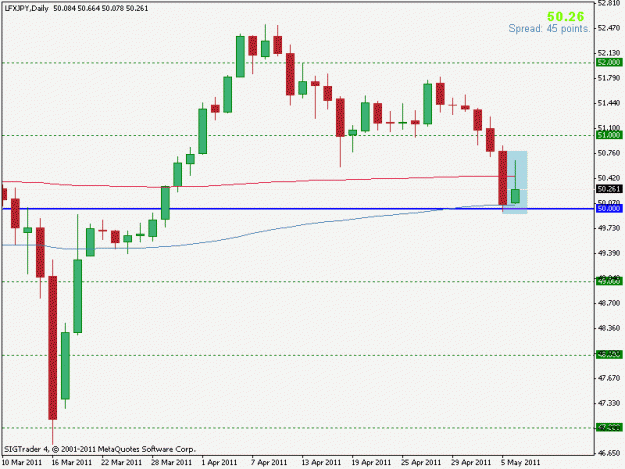The height and width of the screenshot is (469, 625).
Task: Click the 47.330 price scale value
Action: (x=609, y=403)
